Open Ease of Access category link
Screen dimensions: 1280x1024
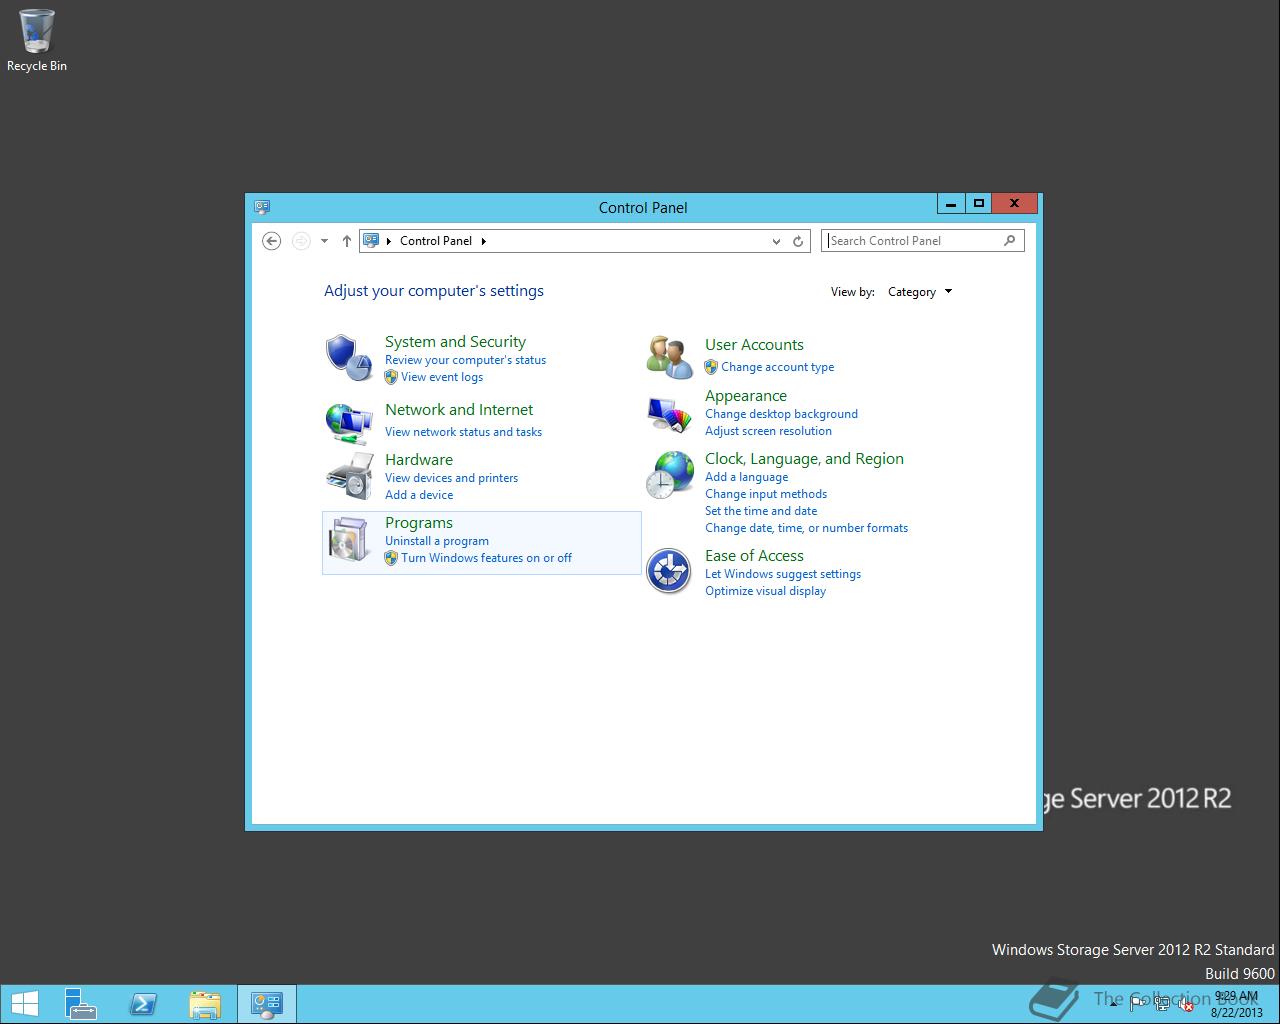(x=754, y=556)
